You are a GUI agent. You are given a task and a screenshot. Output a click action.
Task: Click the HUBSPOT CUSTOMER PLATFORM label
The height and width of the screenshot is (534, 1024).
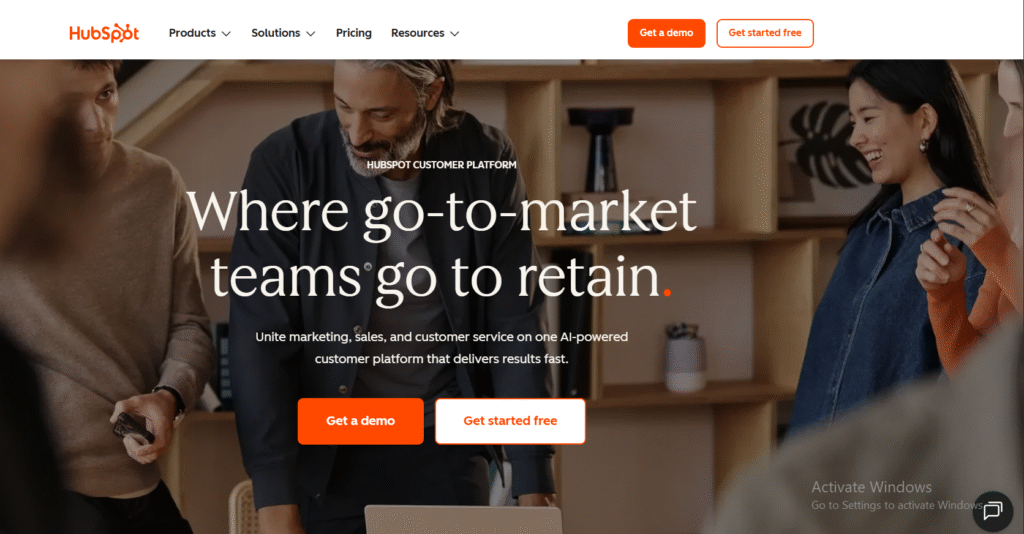pyautogui.click(x=441, y=165)
